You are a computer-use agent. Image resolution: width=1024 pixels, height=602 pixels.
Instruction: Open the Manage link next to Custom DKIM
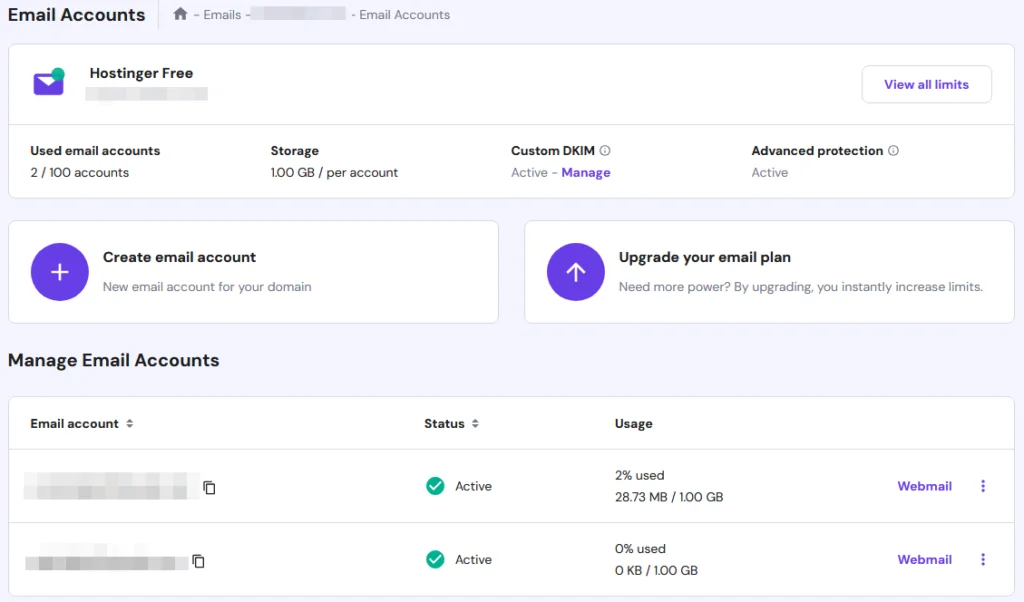click(x=586, y=172)
